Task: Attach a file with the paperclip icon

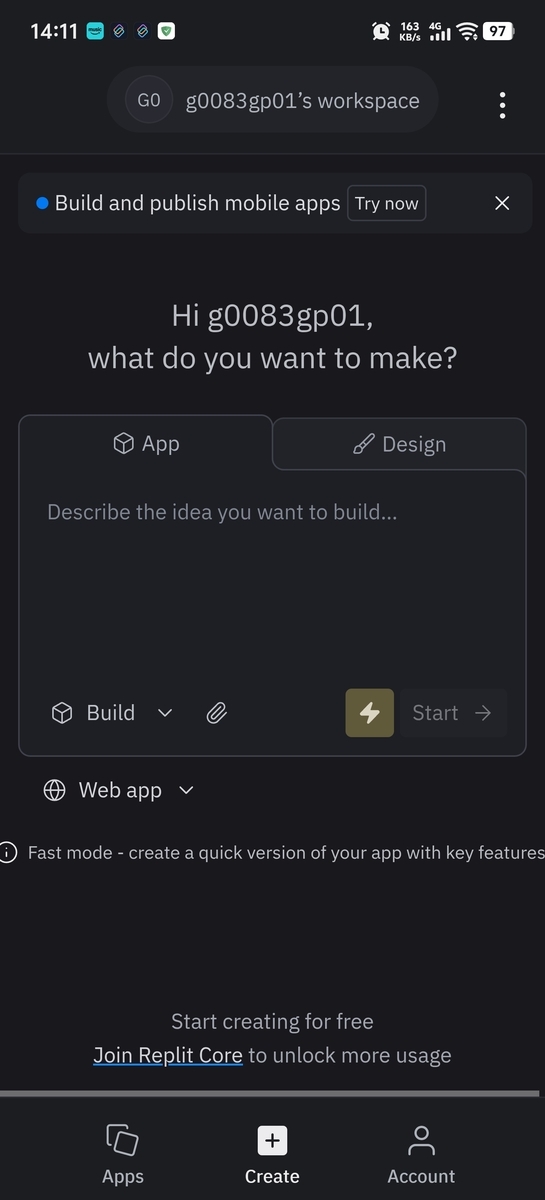Action: (217, 713)
